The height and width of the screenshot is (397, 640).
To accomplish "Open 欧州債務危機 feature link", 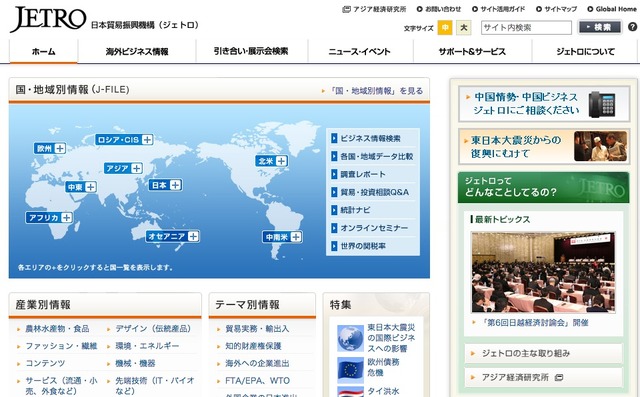I will [383, 367].
